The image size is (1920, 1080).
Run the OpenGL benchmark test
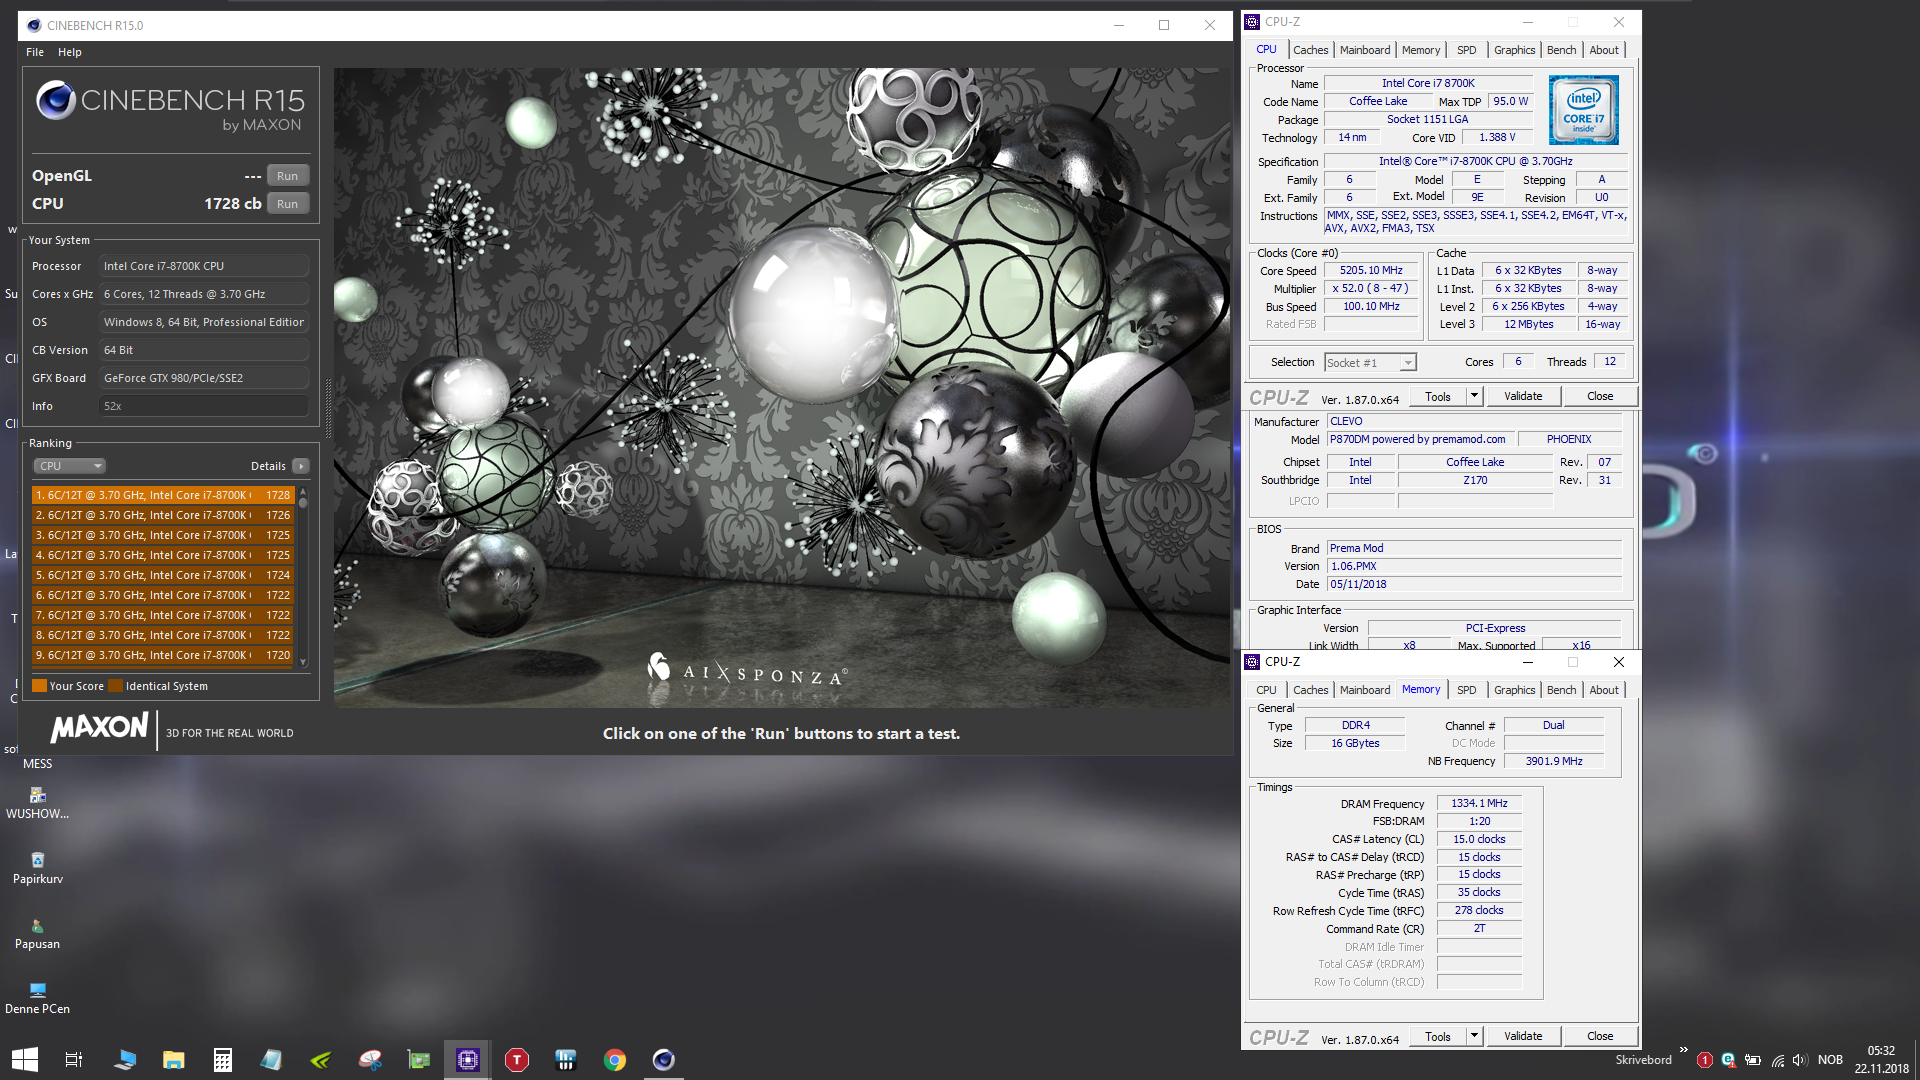pyautogui.click(x=287, y=176)
